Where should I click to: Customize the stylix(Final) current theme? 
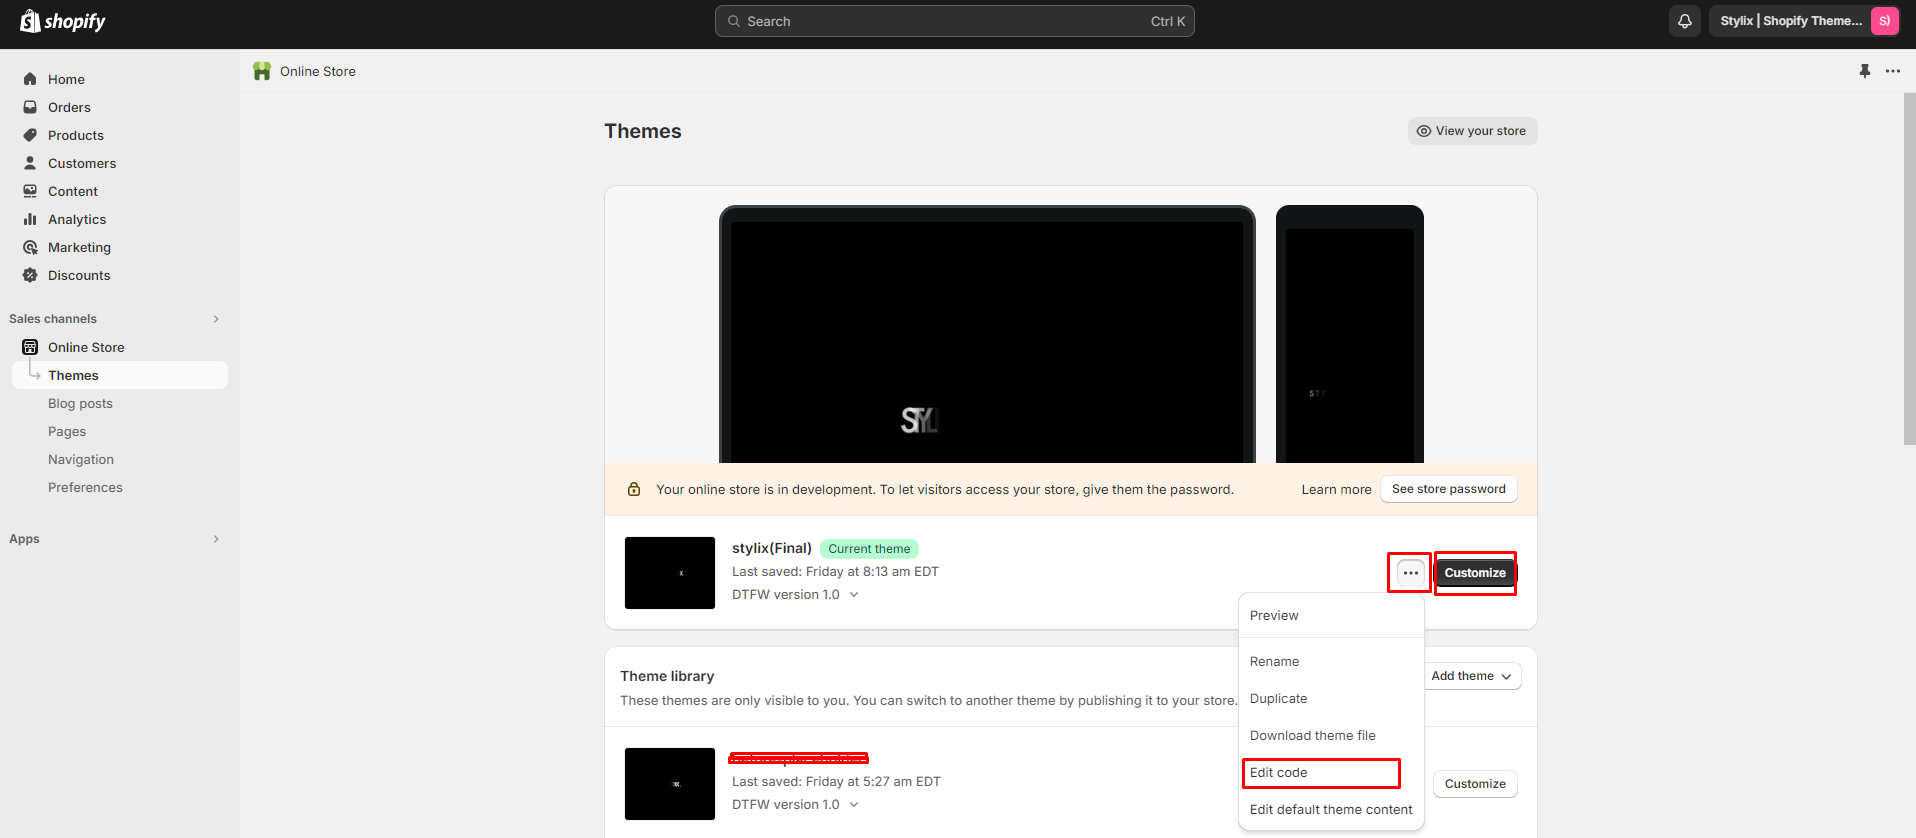click(x=1475, y=573)
